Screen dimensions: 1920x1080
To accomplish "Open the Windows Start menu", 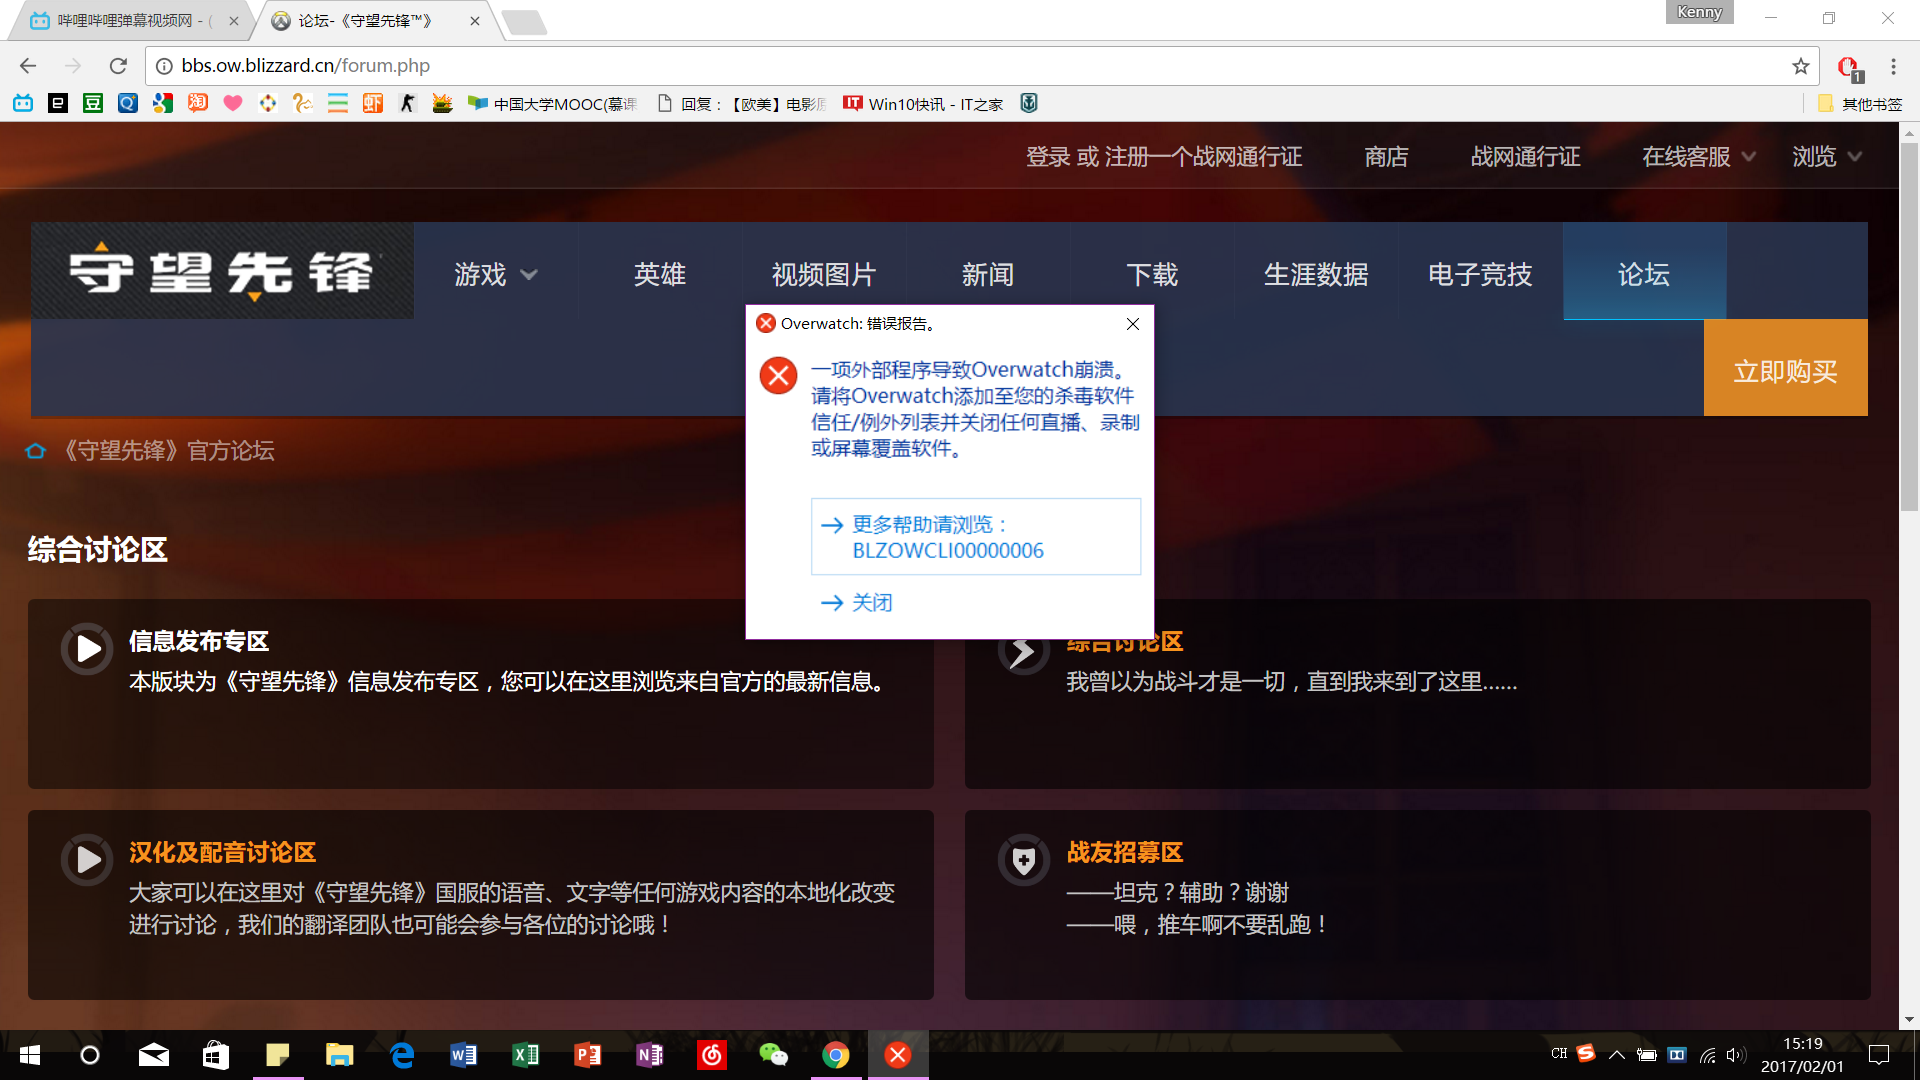I will tap(29, 1055).
